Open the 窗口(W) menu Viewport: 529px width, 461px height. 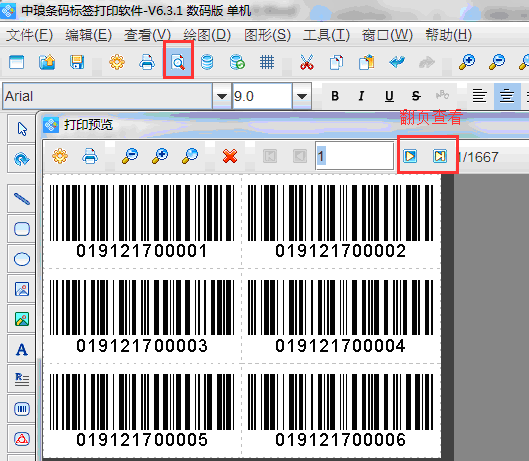[x=387, y=35]
